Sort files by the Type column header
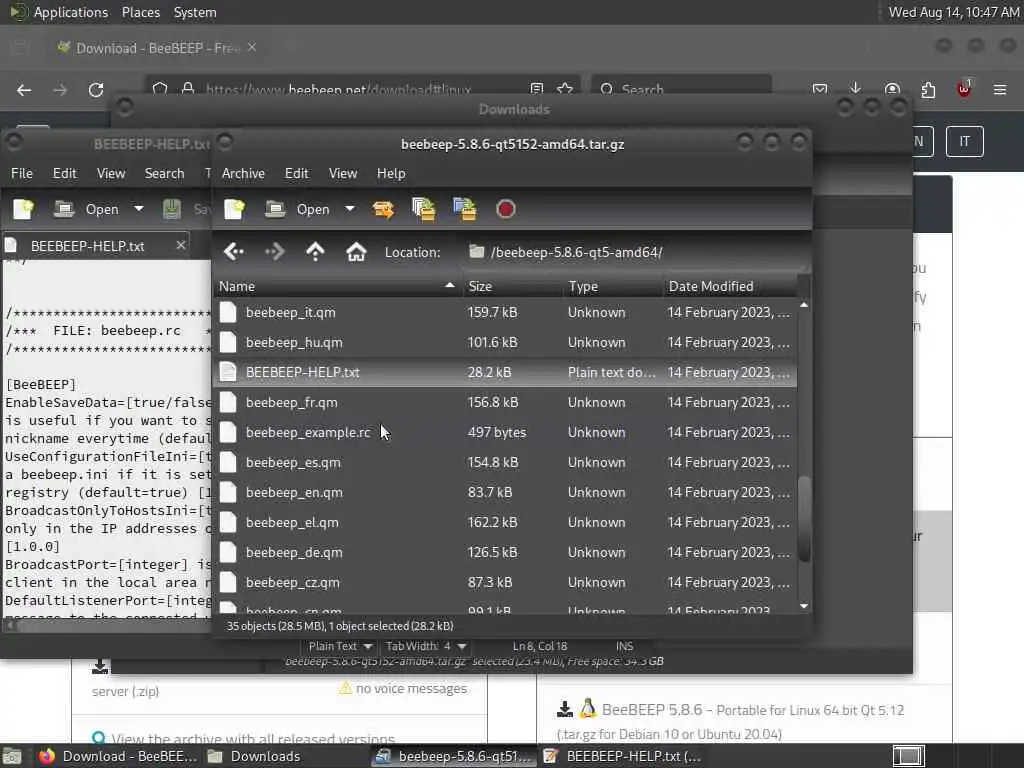Image resolution: width=1024 pixels, height=768 pixels. click(x=613, y=286)
